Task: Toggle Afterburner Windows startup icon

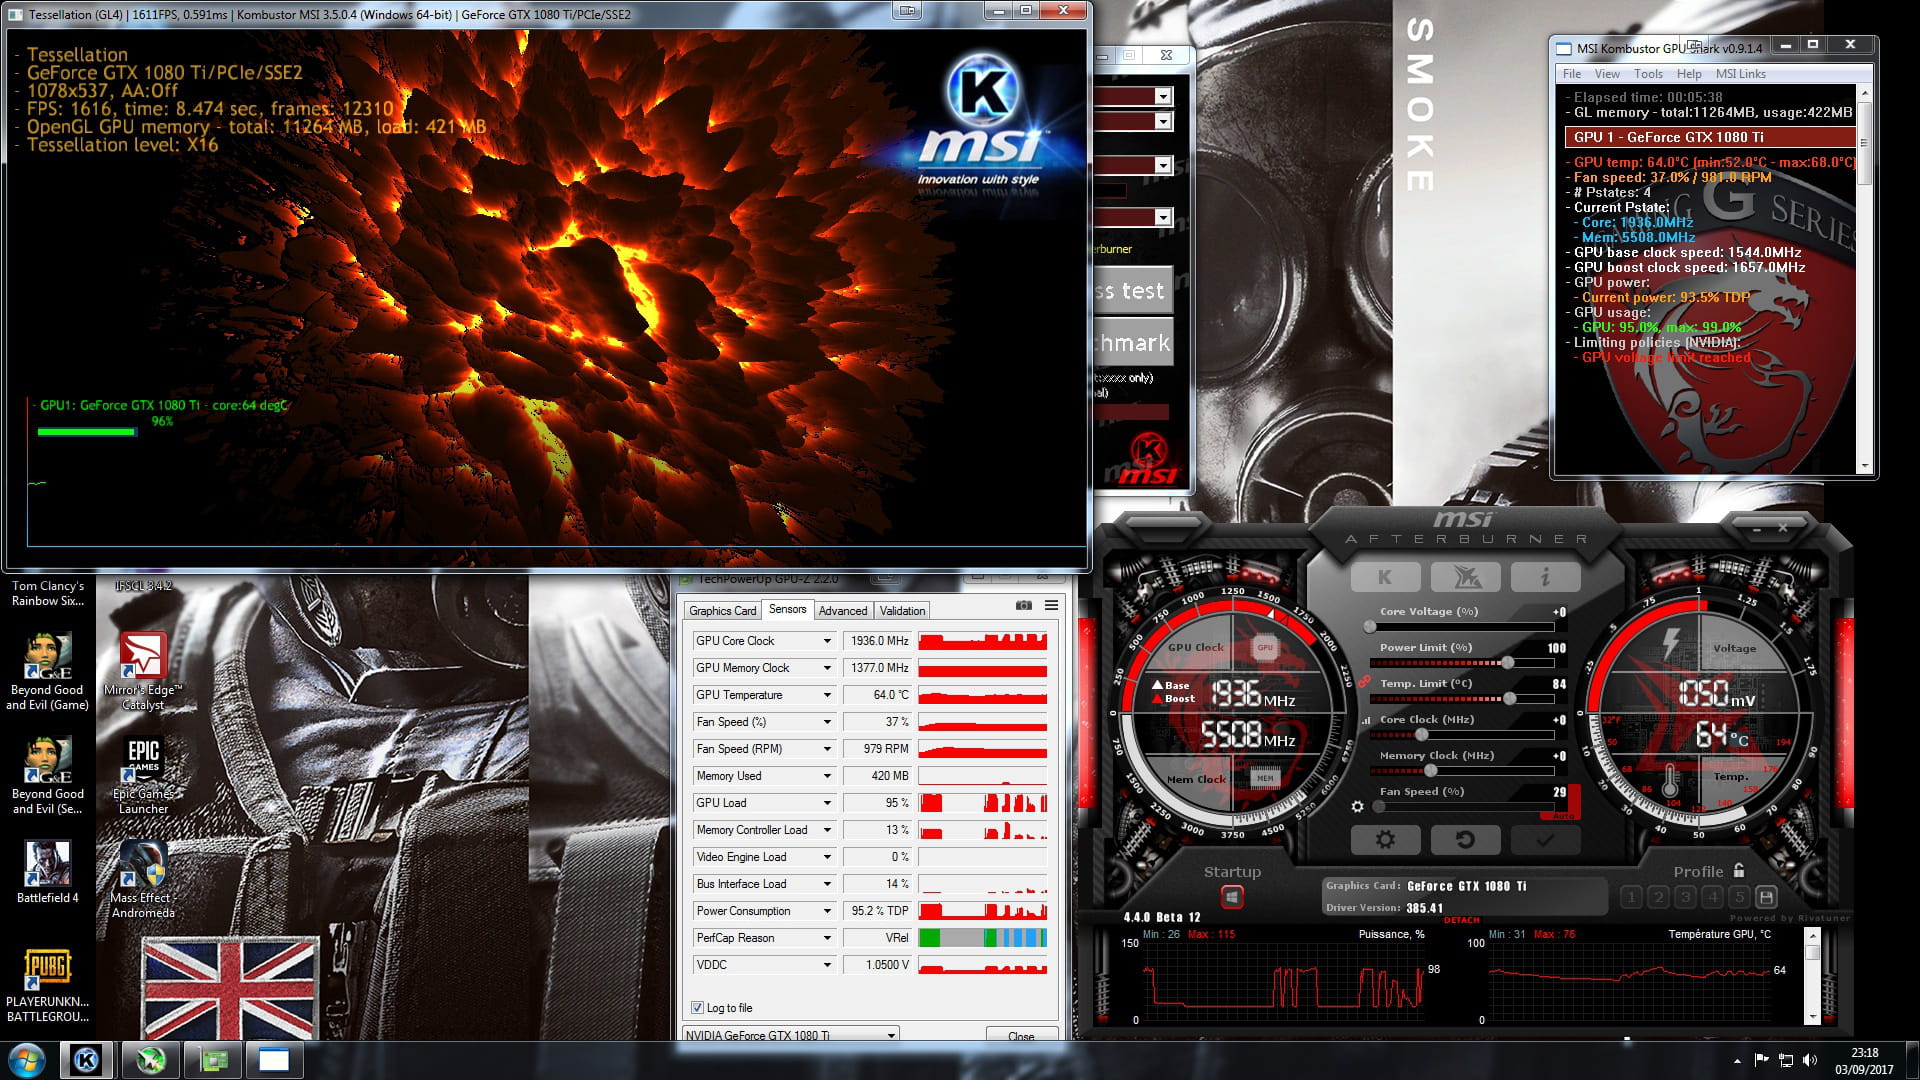Action: pos(1232,897)
